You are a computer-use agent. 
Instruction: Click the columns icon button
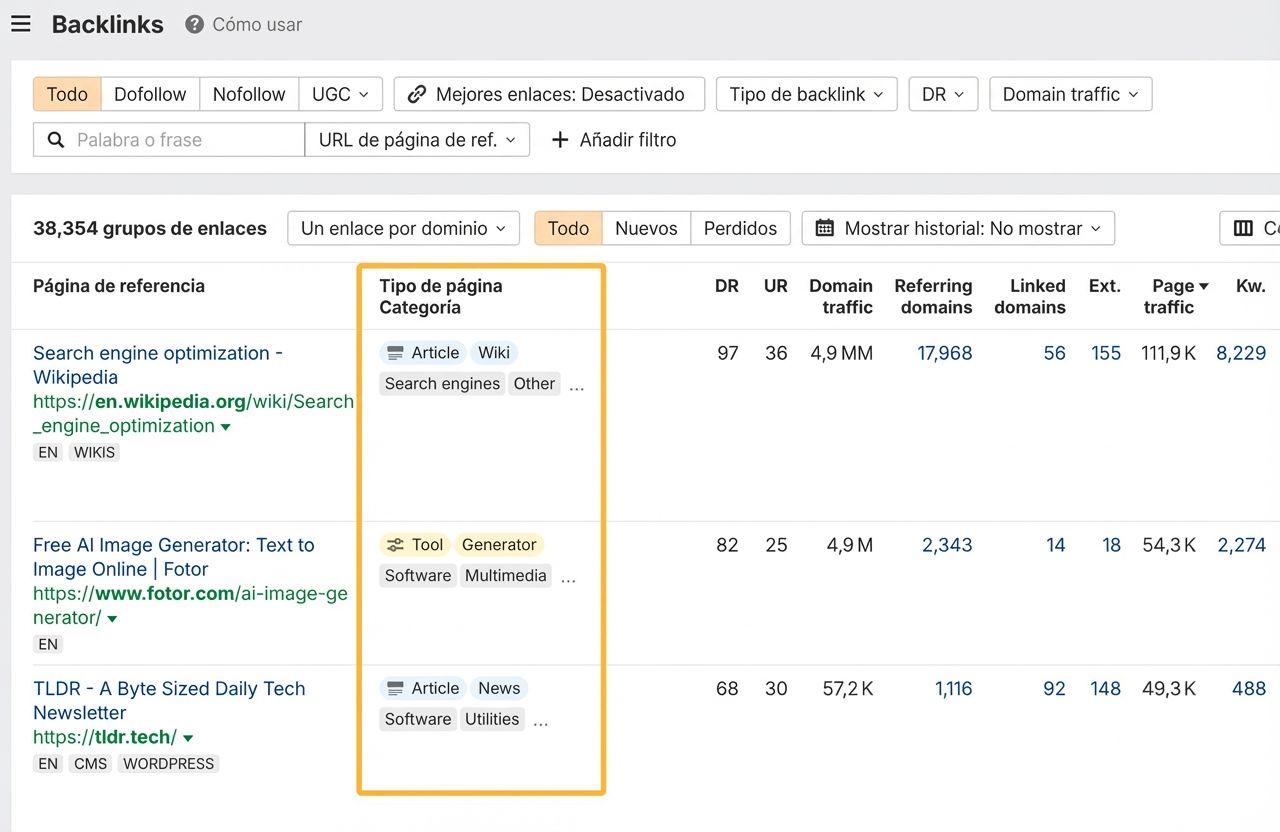point(1244,228)
